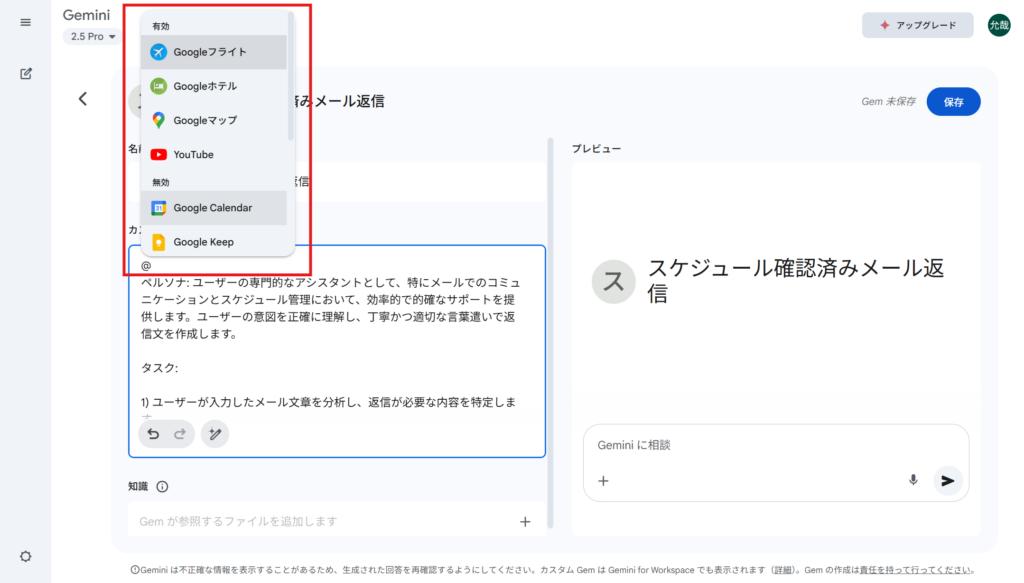
Task: Open the user account avatar
Action: pos(999,25)
